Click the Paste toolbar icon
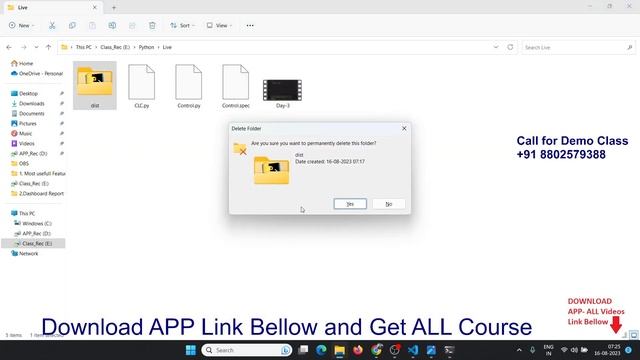This screenshot has width=640, height=360. (92, 25)
